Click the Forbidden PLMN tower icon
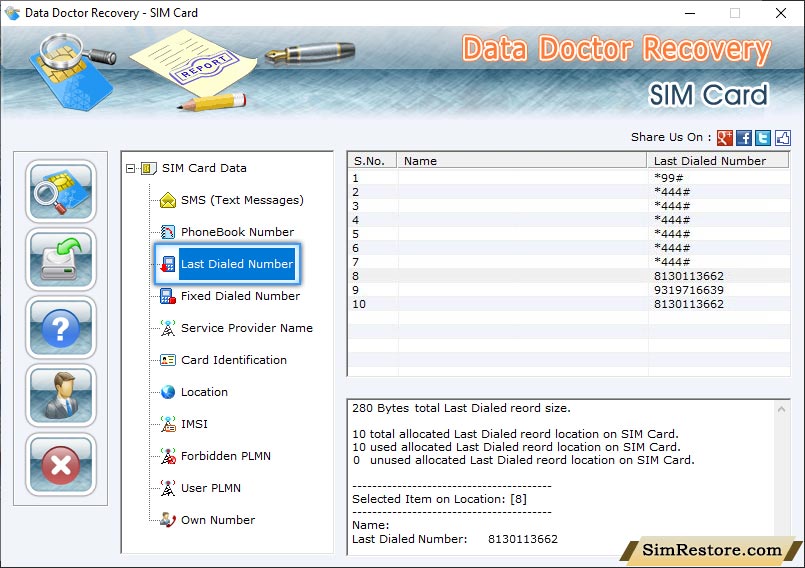The image size is (805, 568). coord(168,456)
